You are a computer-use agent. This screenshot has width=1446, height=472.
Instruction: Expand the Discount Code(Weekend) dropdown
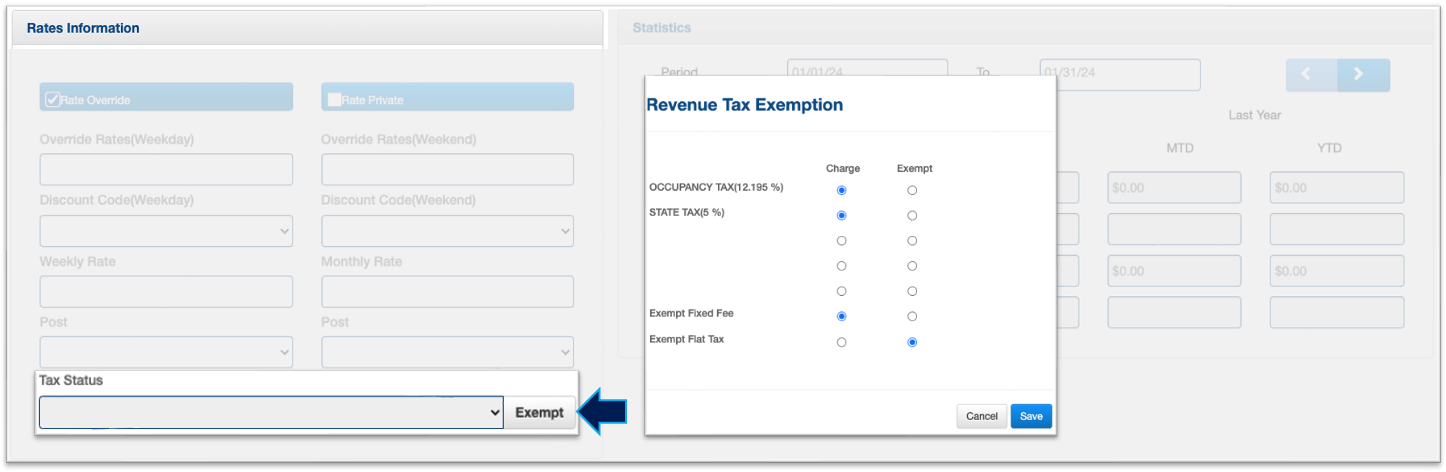447,231
